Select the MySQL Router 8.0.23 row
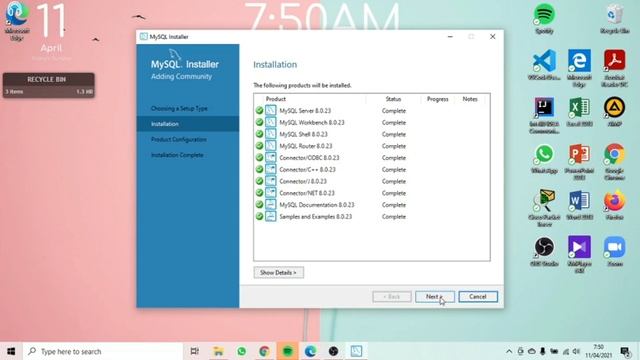This screenshot has width=640, height=360. 371,146
